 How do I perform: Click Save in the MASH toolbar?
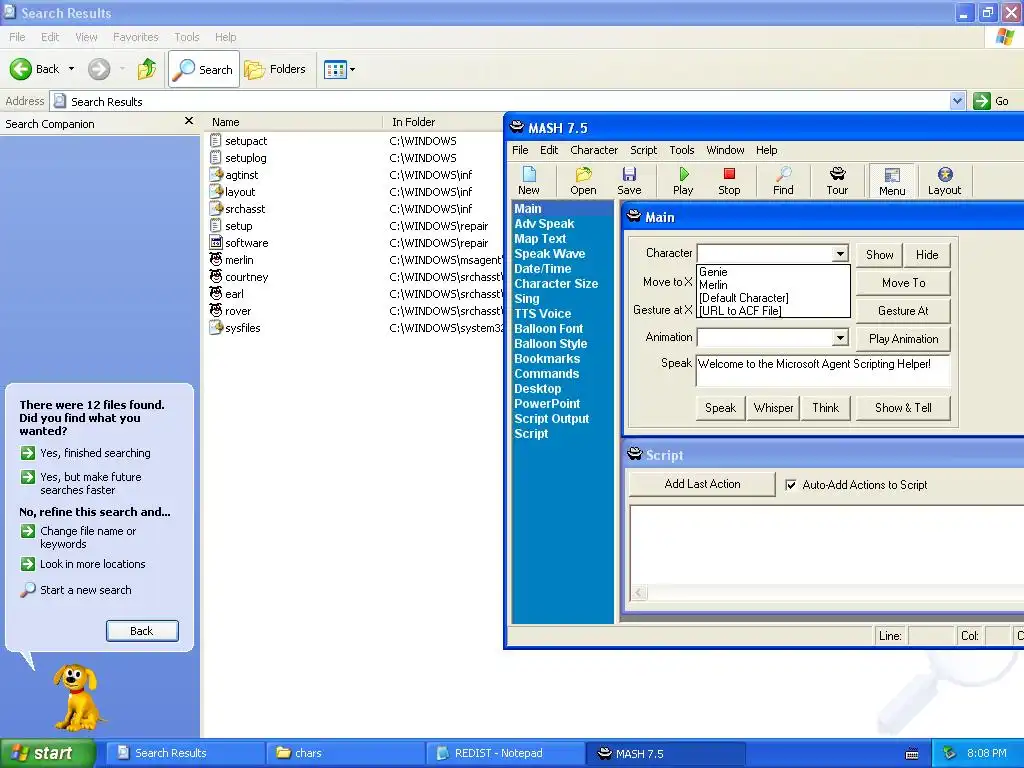[629, 180]
